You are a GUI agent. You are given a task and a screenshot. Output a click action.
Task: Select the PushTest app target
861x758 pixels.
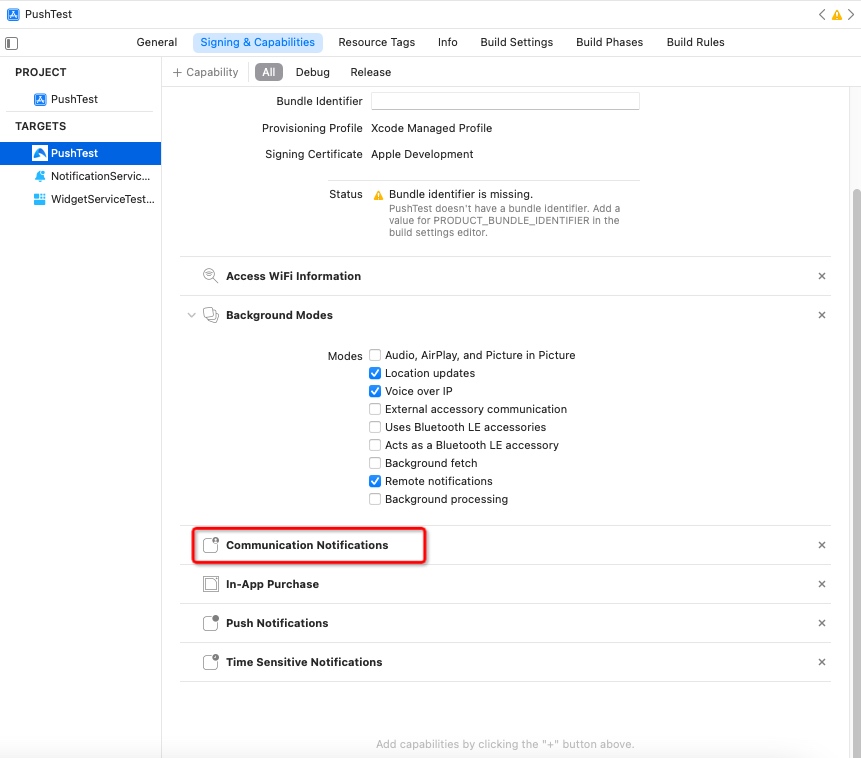80,153
